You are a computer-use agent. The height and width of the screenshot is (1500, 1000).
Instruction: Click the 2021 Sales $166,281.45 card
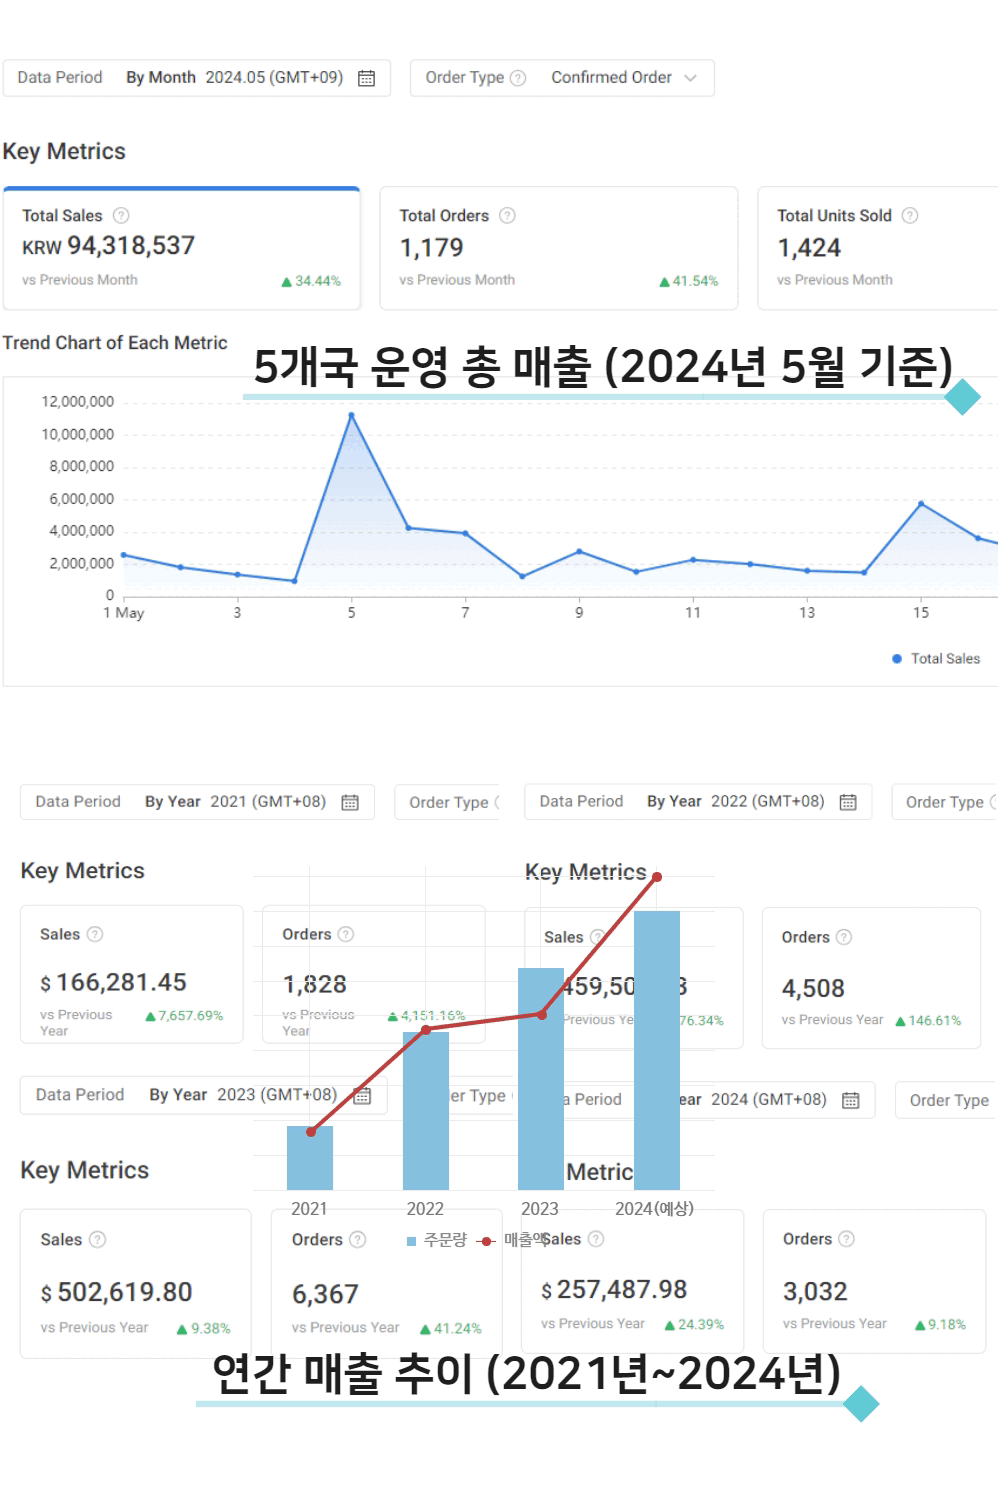click(x=131, y=975)
